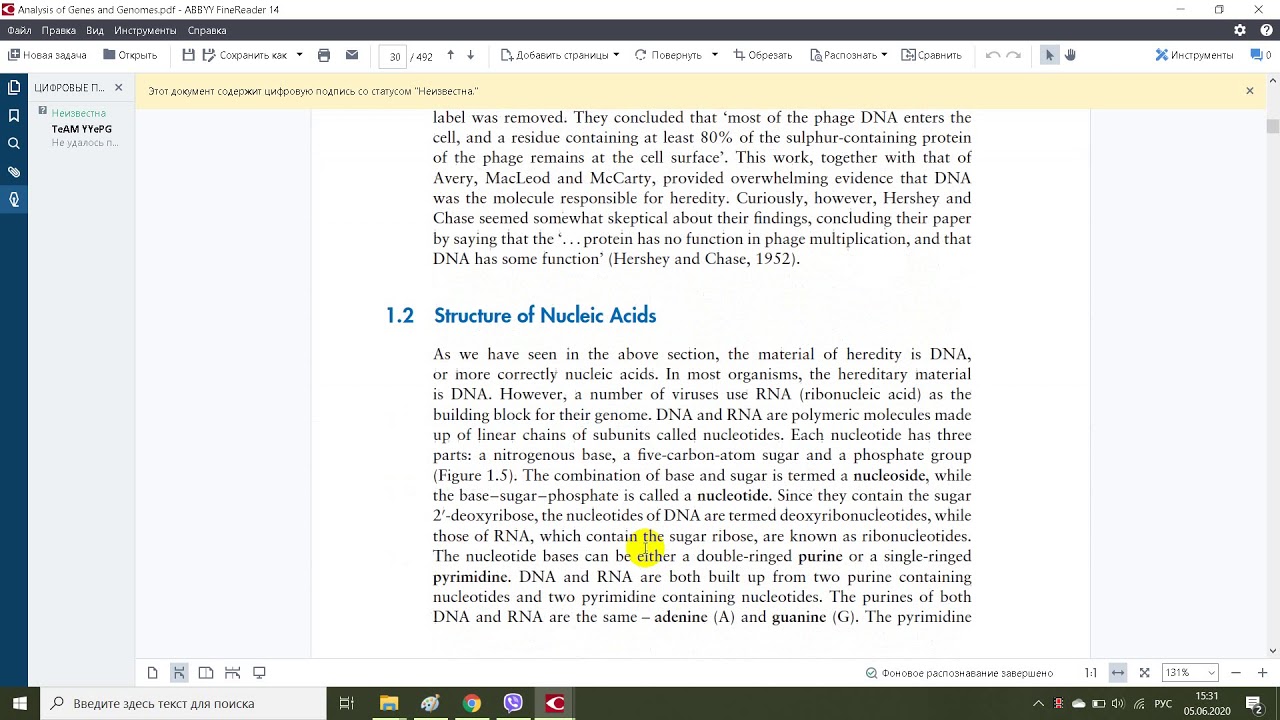Open the 'Распознать' dropdown
This screenshot has width=1280, height=720.
coord(849,55)
